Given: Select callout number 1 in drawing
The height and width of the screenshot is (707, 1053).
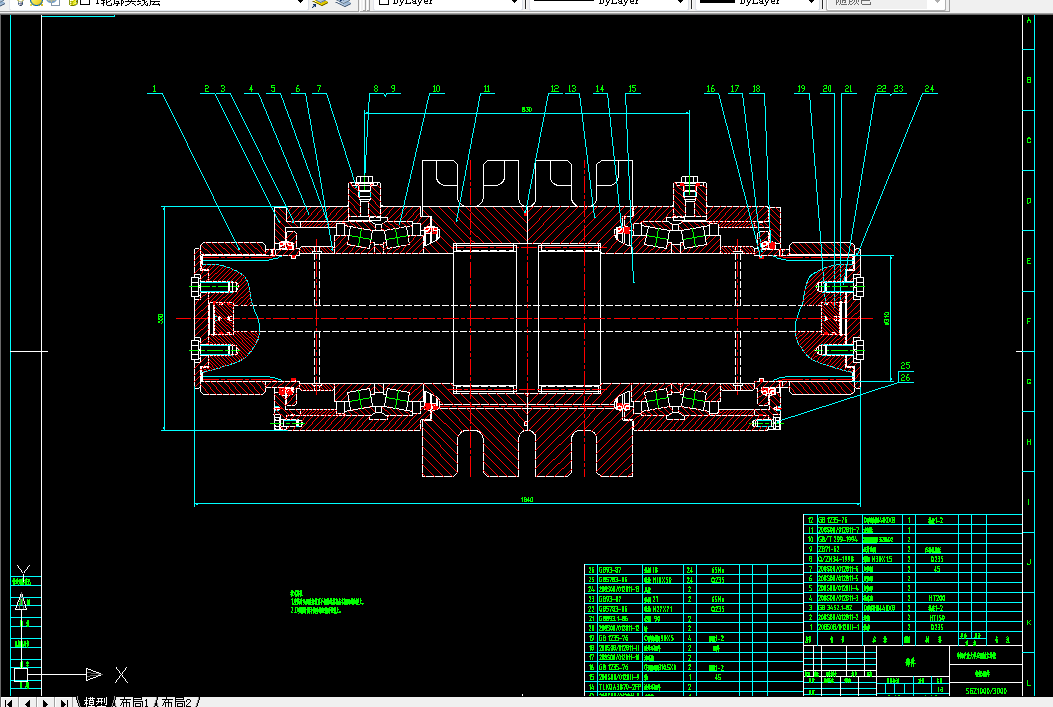Looking at the screenshot, I should [154, 89].
